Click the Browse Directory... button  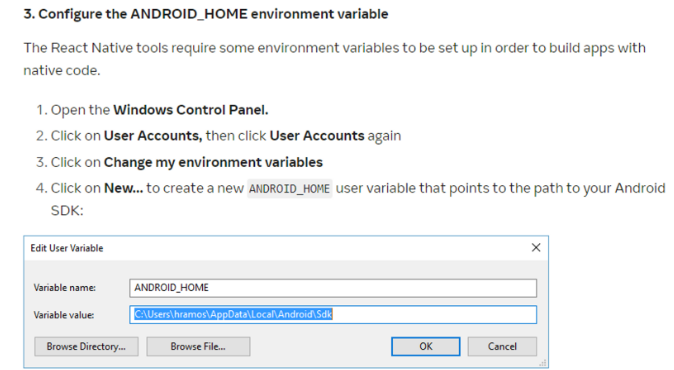click(86, 346)
